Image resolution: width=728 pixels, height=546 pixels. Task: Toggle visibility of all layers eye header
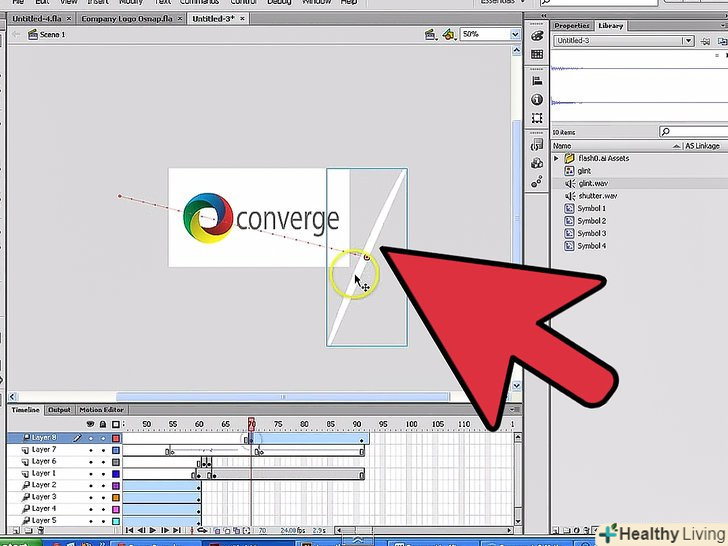coord(91,424)
